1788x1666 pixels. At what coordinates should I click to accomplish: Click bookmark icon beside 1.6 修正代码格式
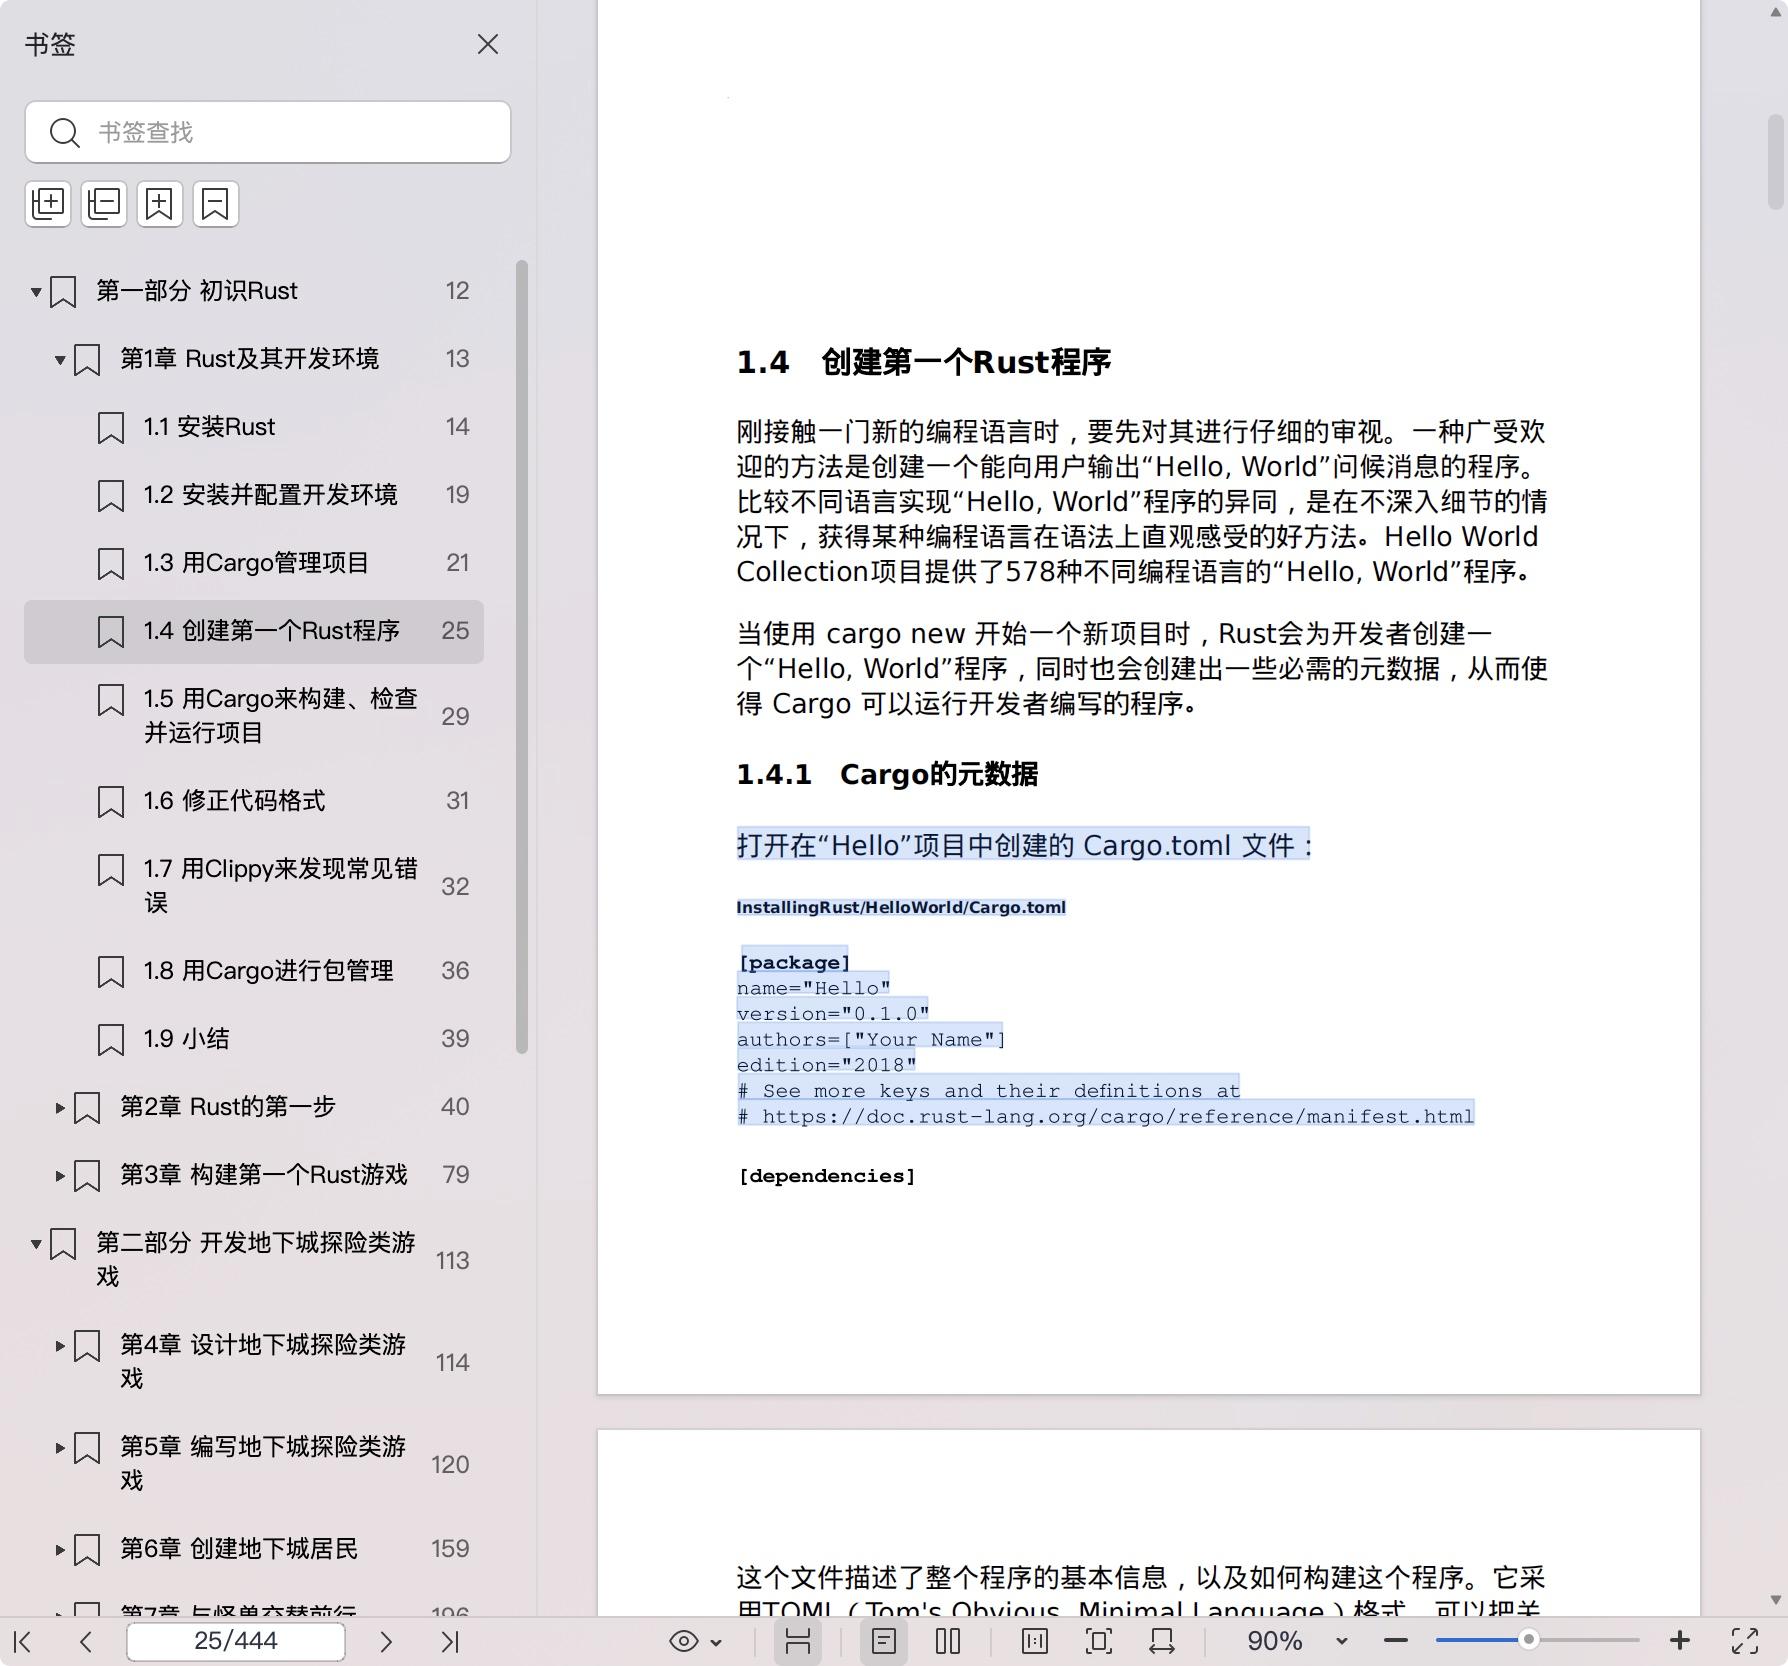[x=111, y=802]
